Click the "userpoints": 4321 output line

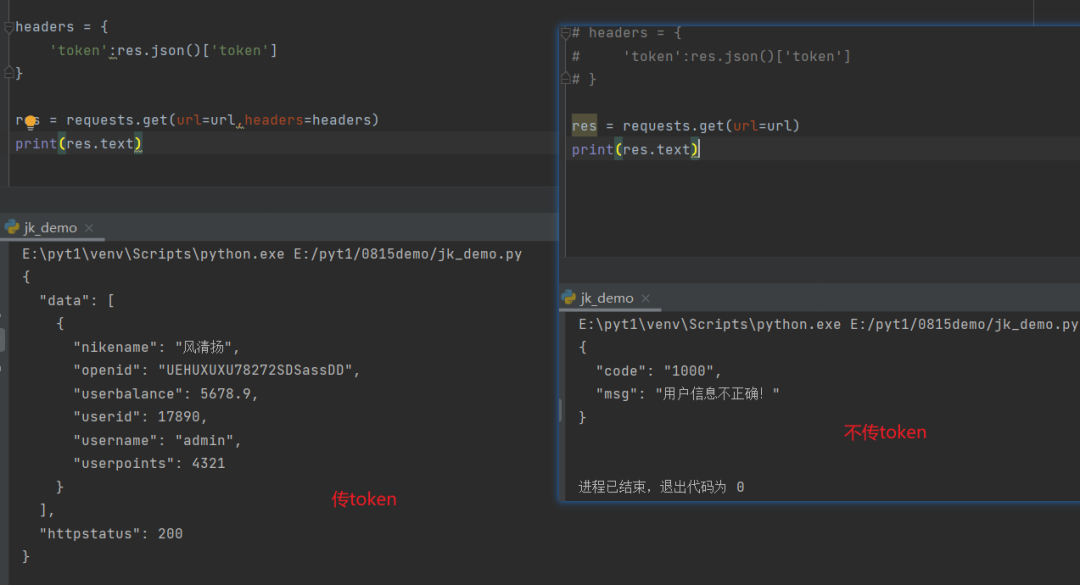(149, 463)
